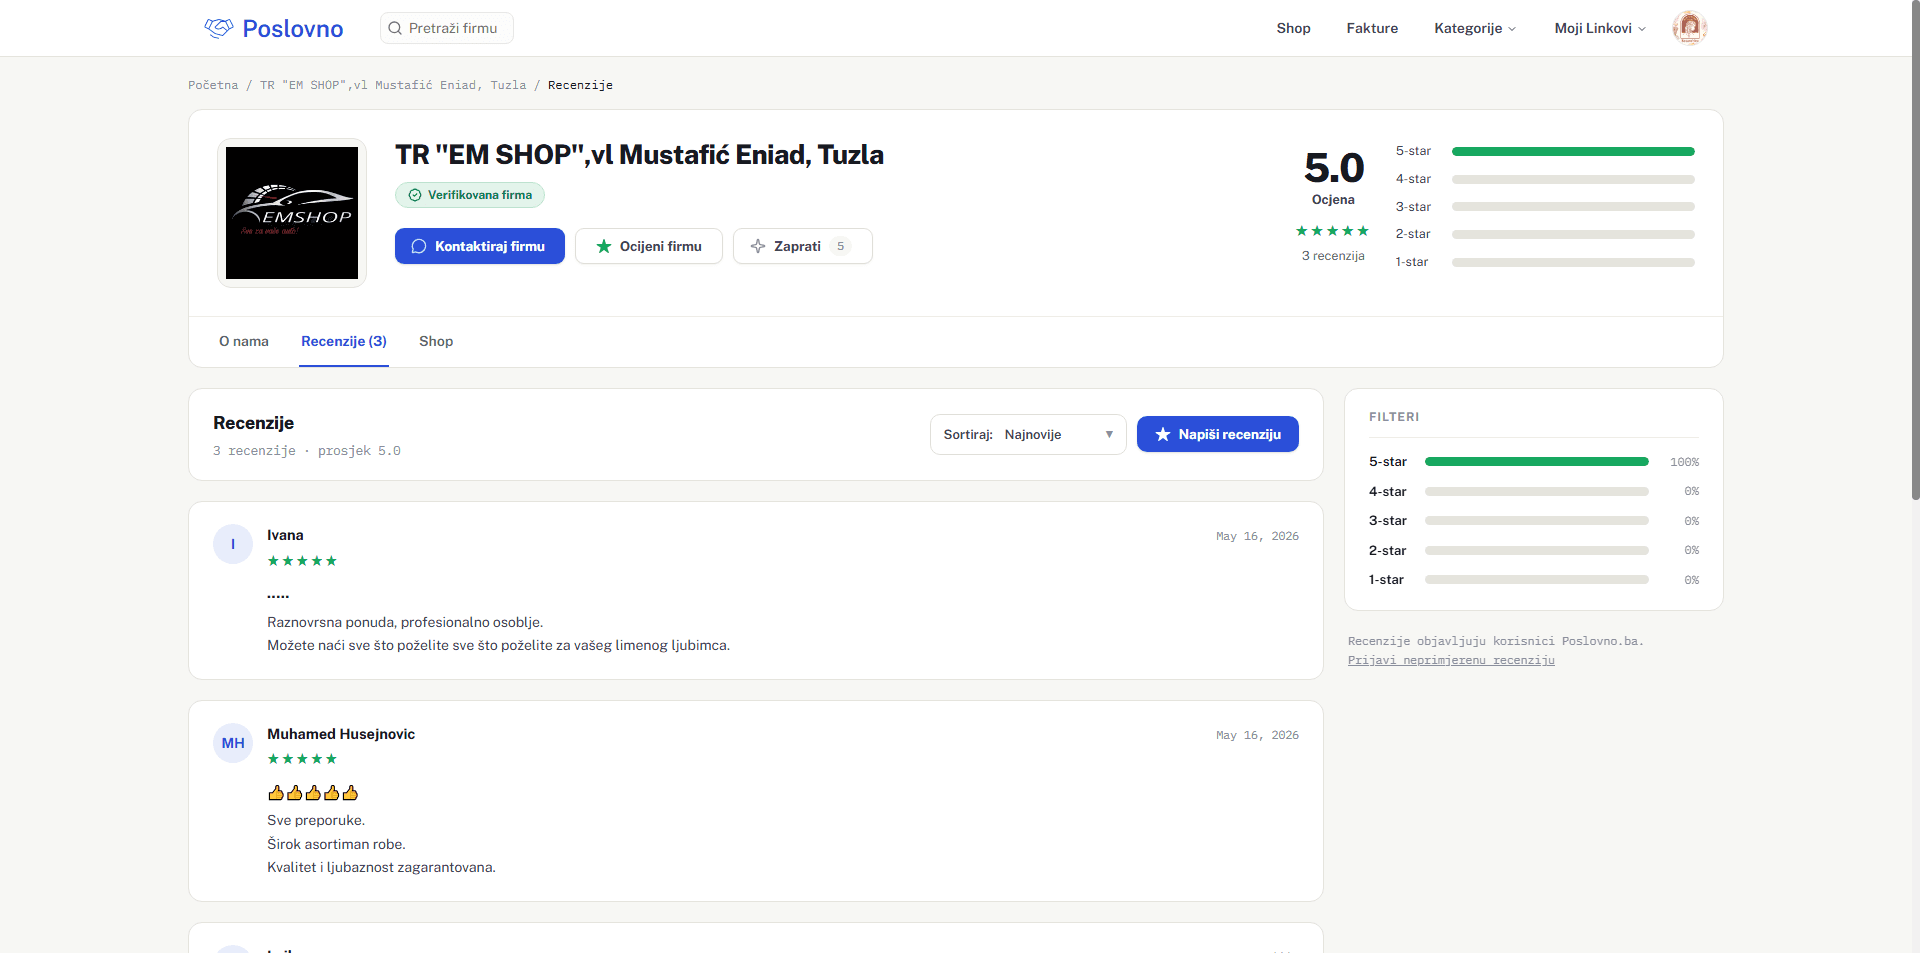
Task: Expand the Kategorije menu
Action: (x=1475, y=28)
